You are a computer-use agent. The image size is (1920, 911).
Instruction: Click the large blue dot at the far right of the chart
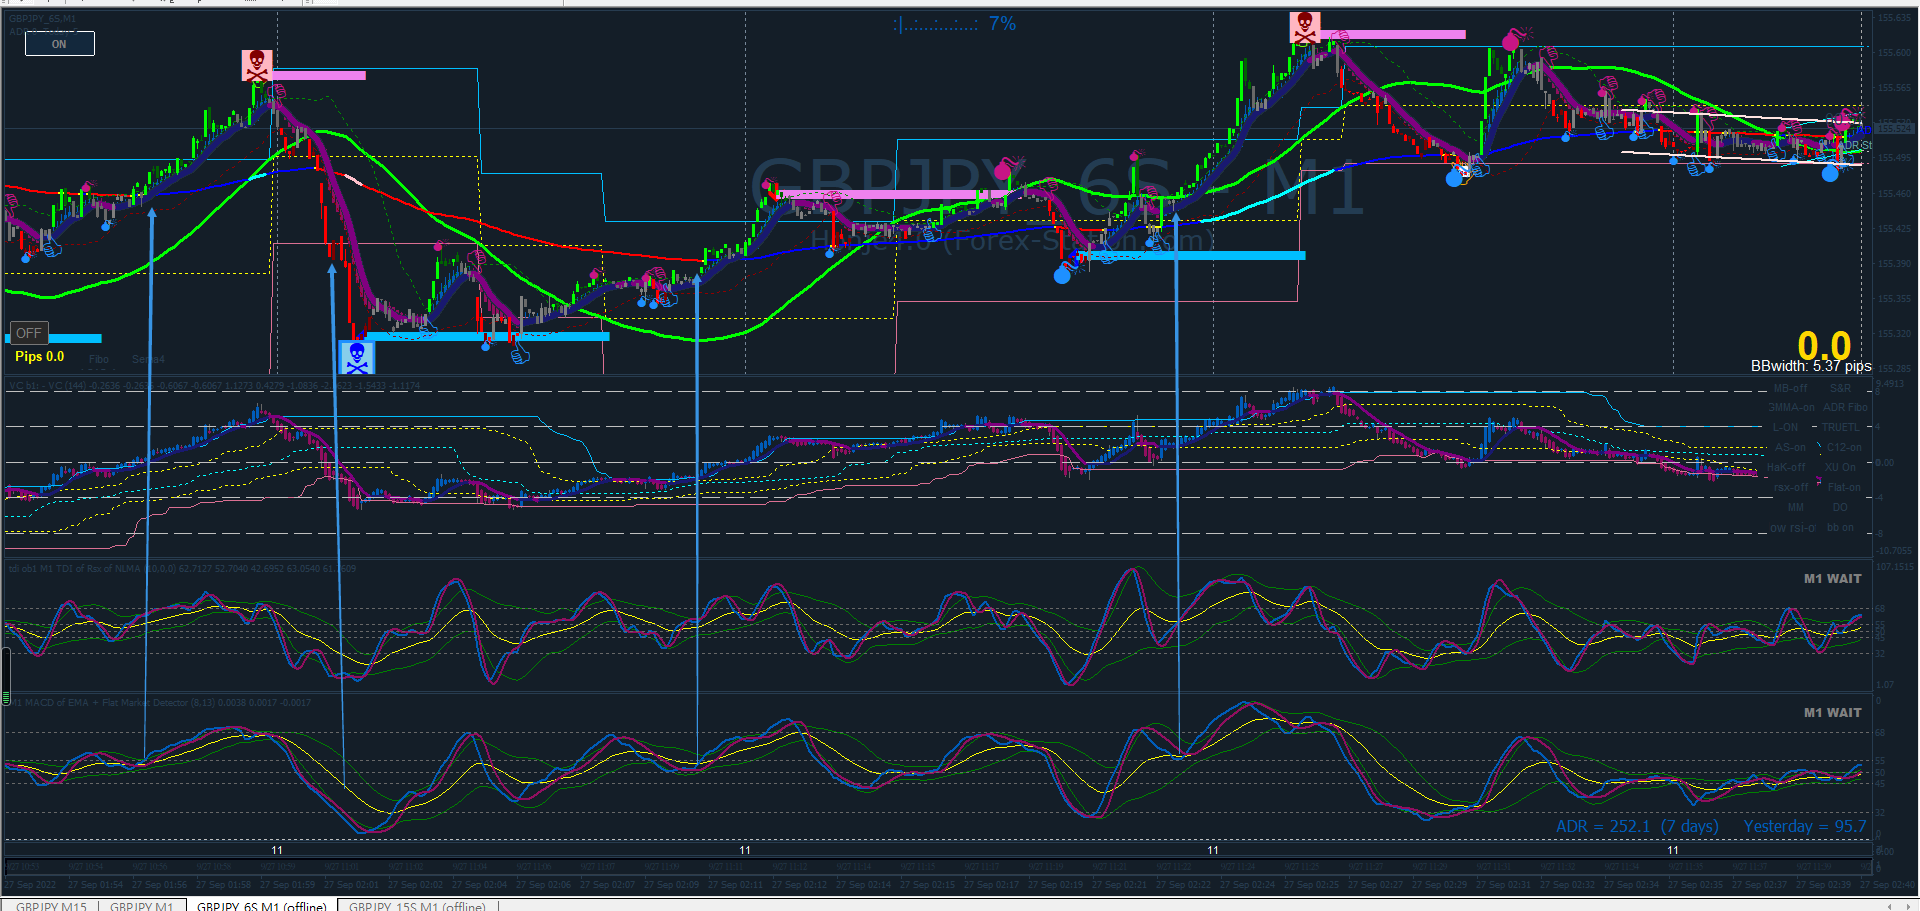1830,173
